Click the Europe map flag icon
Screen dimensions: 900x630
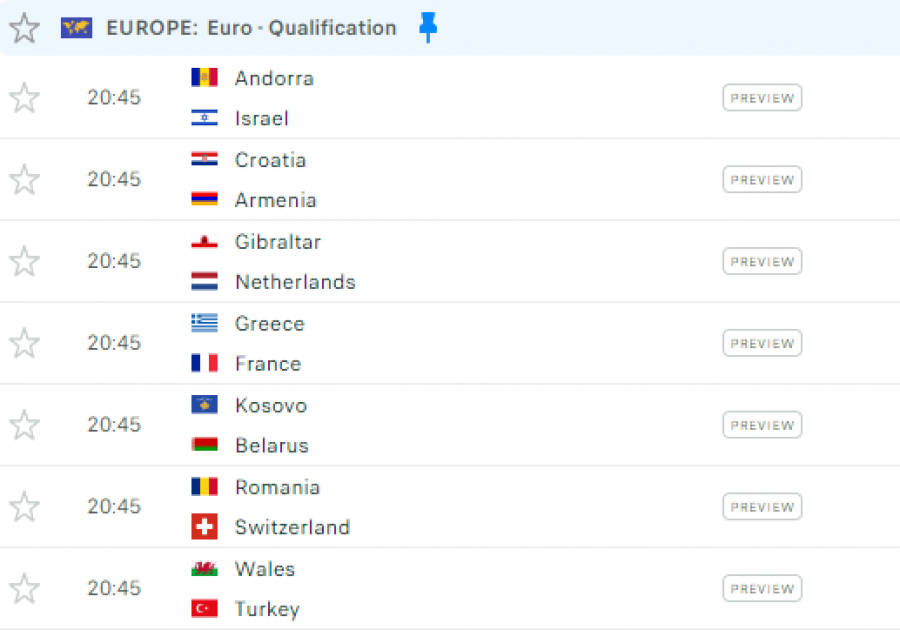click(x=76, y=28)
